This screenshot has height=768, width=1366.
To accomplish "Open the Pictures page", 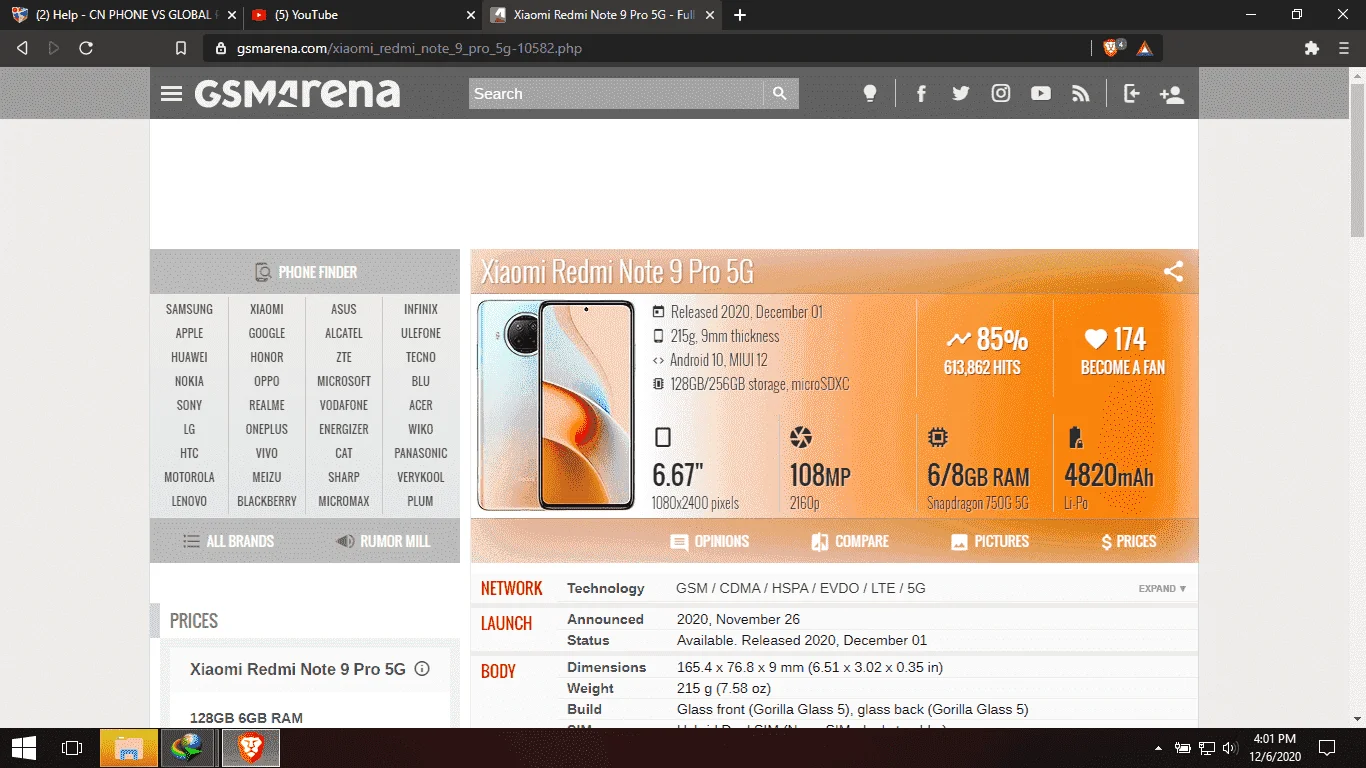I will click(x=990, y=541).
